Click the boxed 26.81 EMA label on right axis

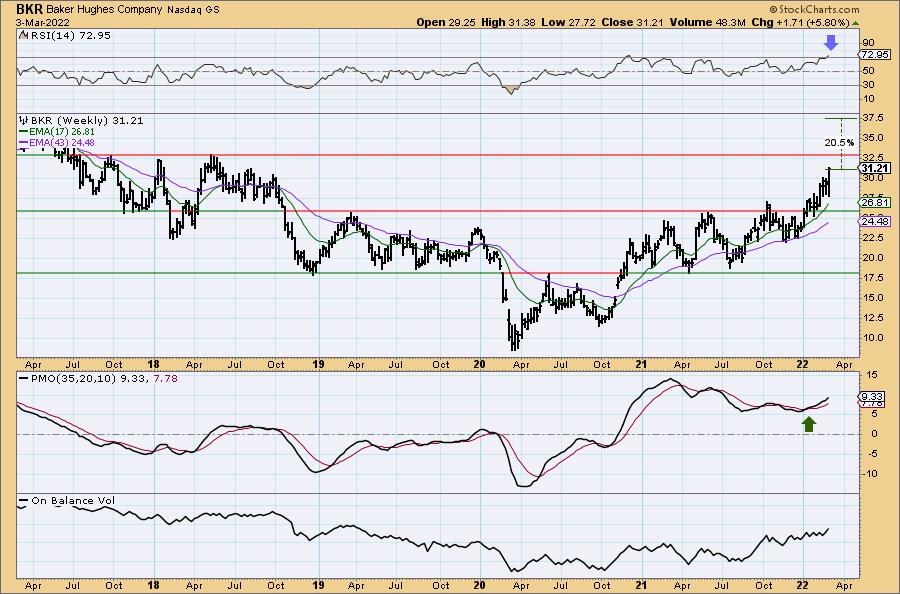click(x=875, y=203)
